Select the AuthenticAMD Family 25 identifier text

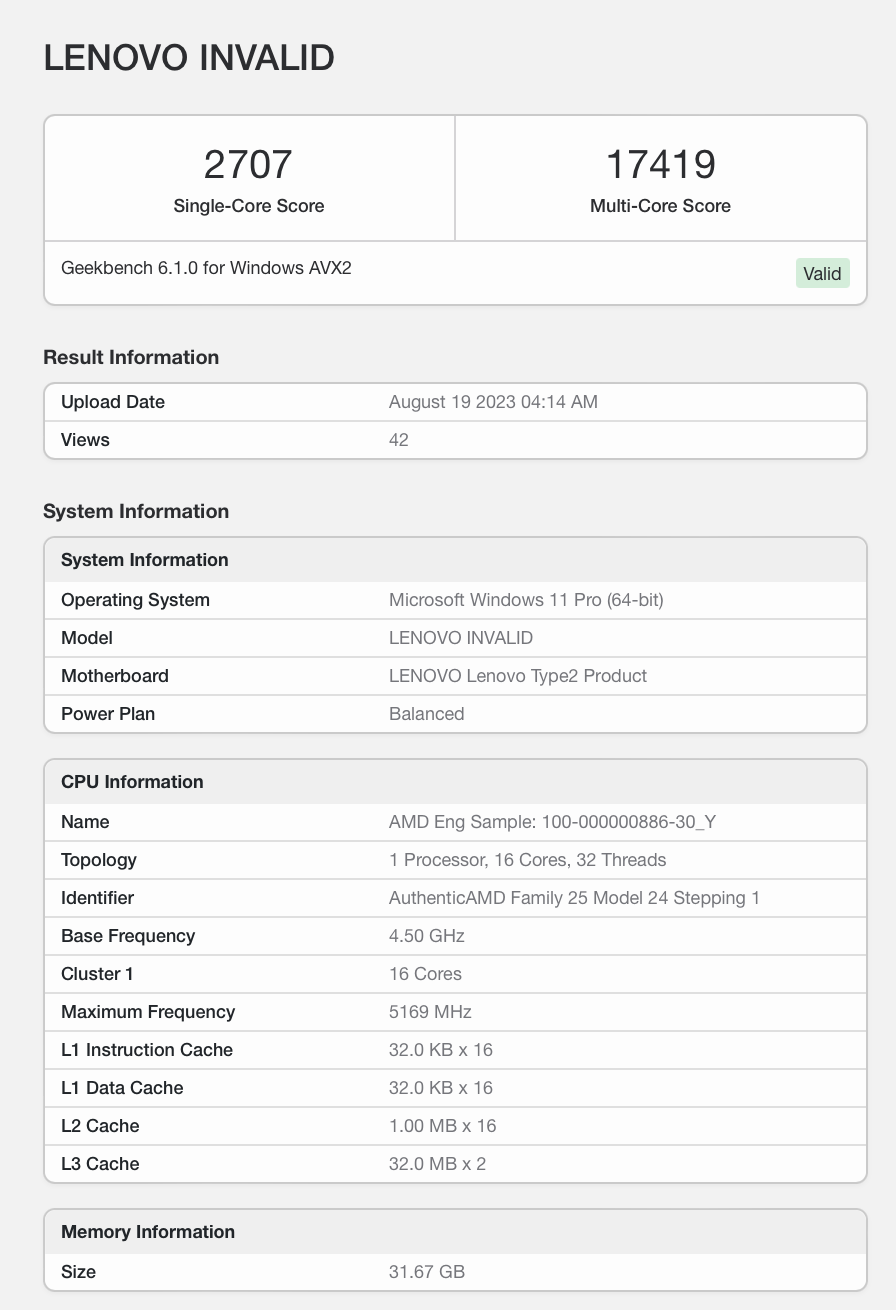pos(574,898)
